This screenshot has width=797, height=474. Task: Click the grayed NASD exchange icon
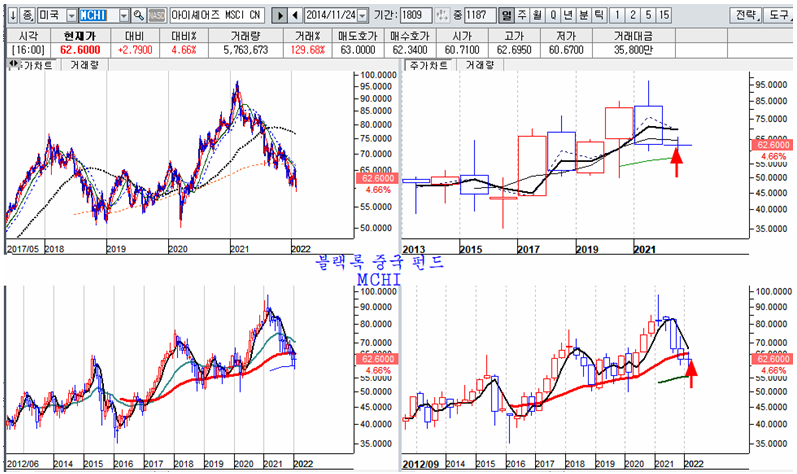click(157, 16)
